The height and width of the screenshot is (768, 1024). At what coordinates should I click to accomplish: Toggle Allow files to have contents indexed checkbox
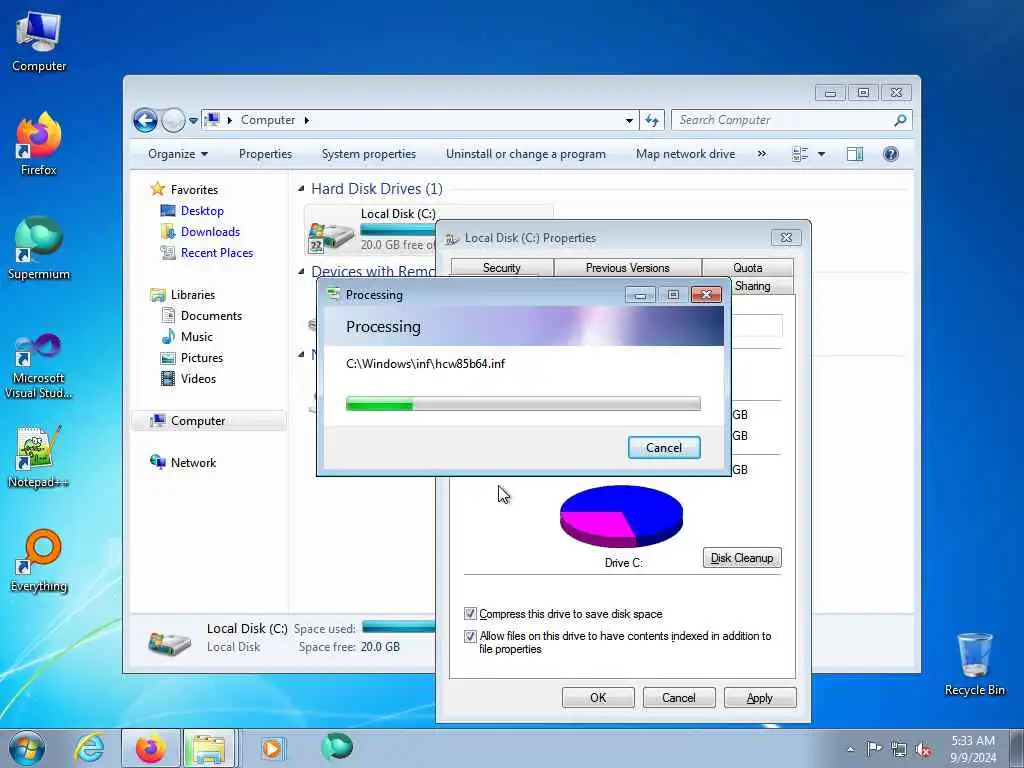pyautogui.click(x=470, y=636)
